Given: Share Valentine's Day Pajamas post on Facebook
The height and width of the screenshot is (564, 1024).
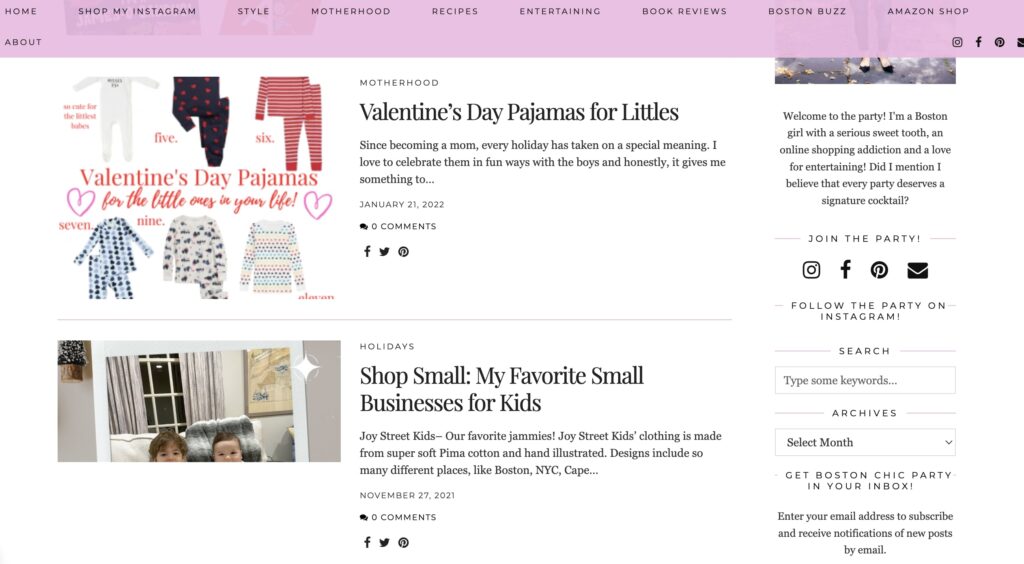Looking at the screenshot, I should (x=367, y=252).
